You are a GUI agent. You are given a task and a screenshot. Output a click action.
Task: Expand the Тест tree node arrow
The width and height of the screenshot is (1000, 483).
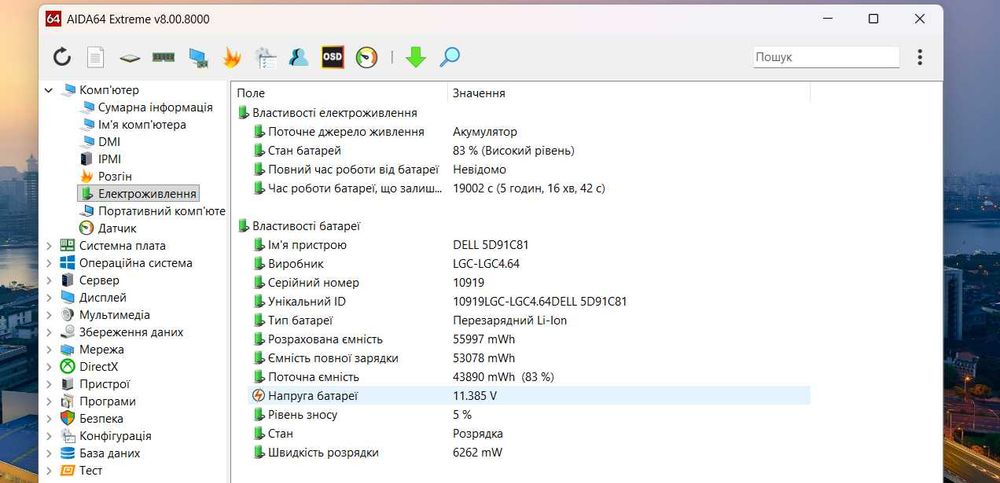tap(49, 470)
